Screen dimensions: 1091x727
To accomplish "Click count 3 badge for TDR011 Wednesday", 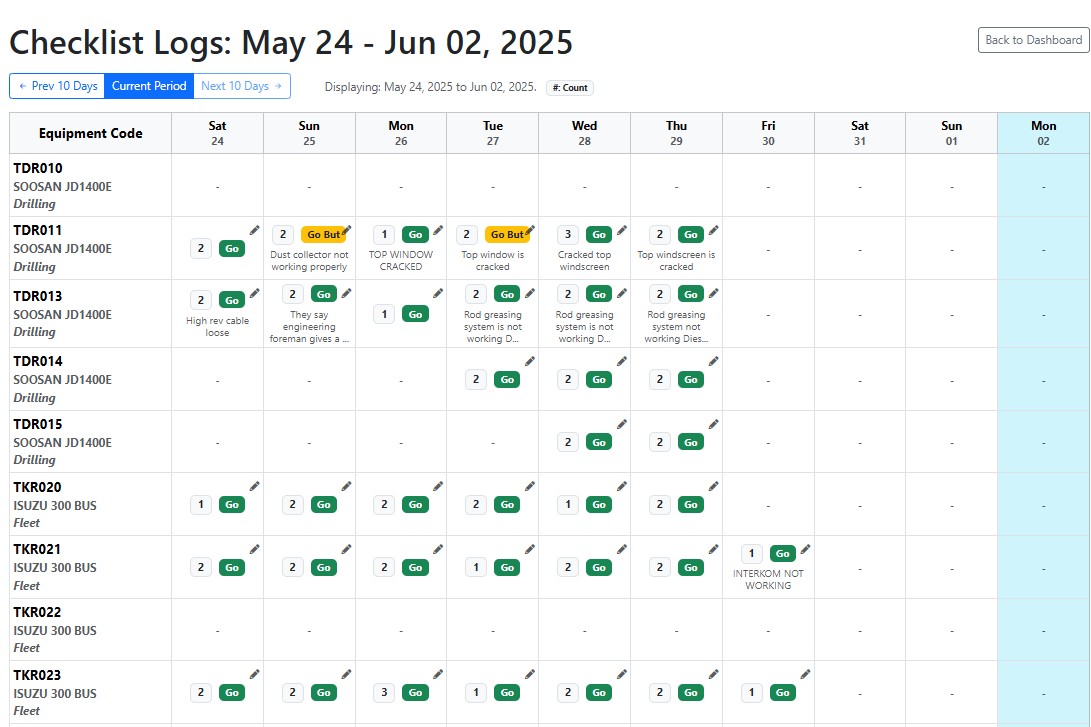I will pos(568,235).
